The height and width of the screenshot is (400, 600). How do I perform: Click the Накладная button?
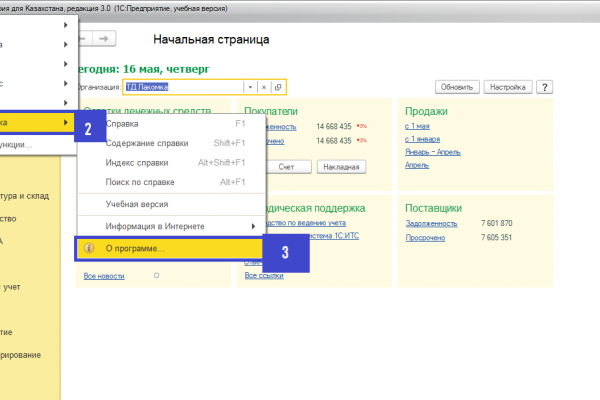click(341, 167)
